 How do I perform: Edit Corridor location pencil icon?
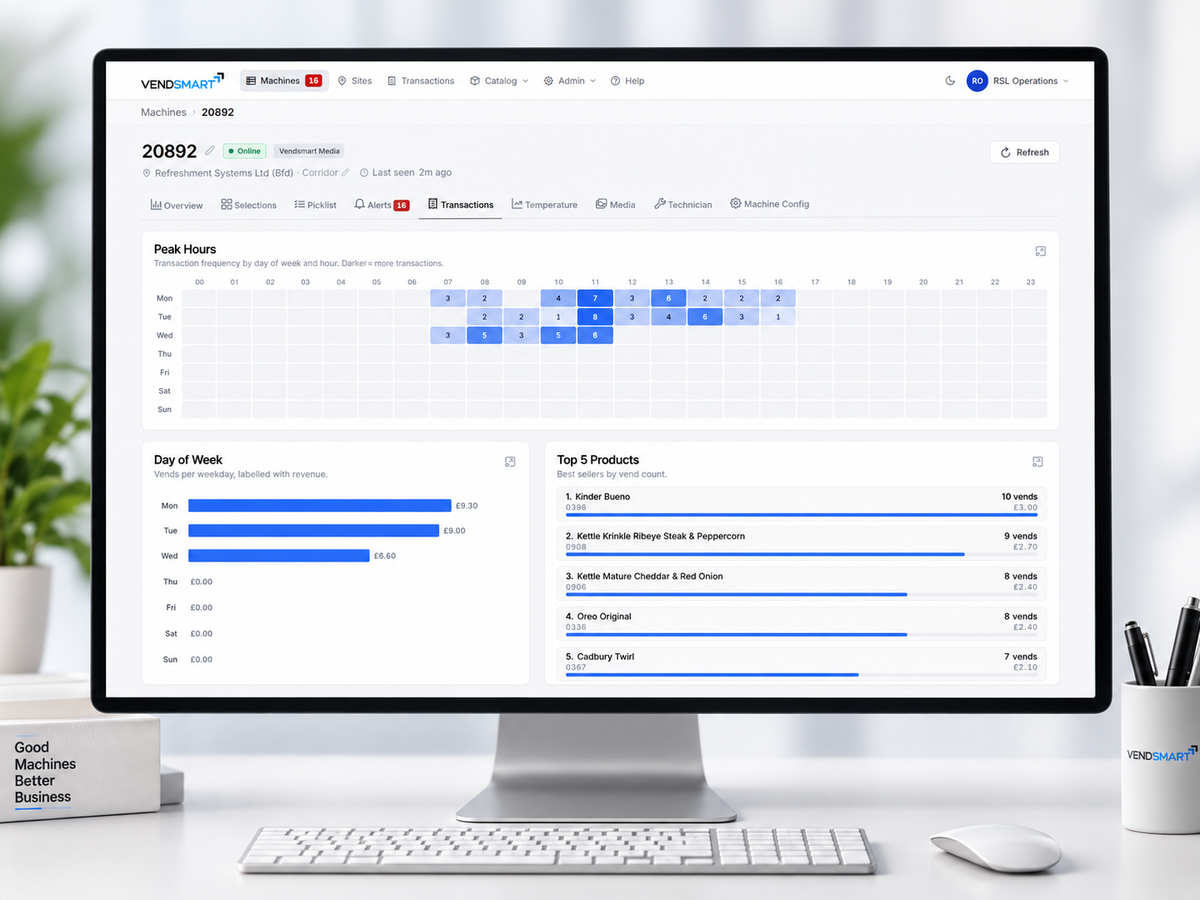346,173
